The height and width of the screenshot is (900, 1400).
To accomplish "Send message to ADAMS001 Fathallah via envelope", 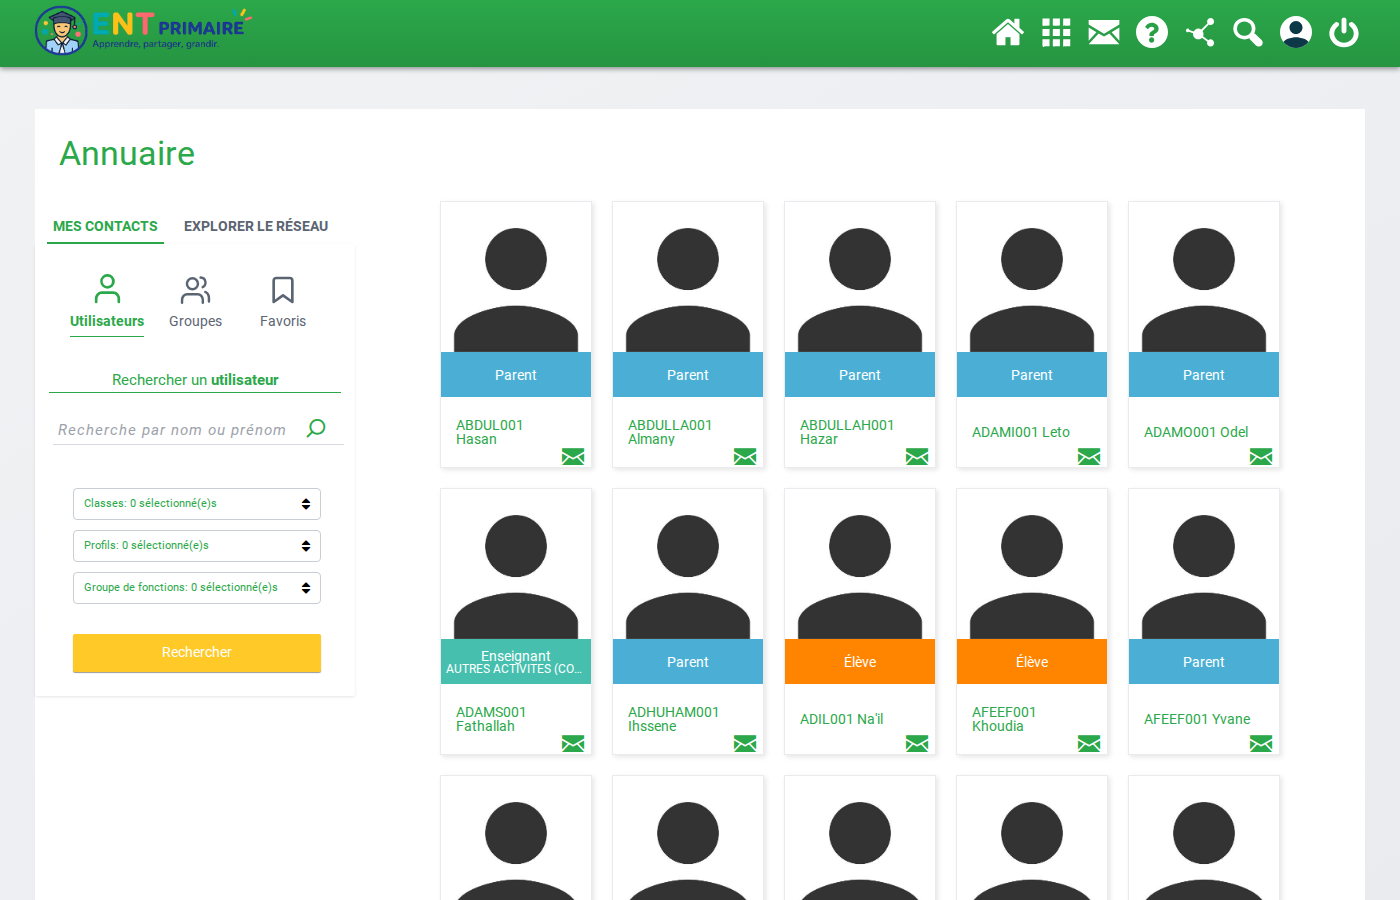I will point(573,744).
